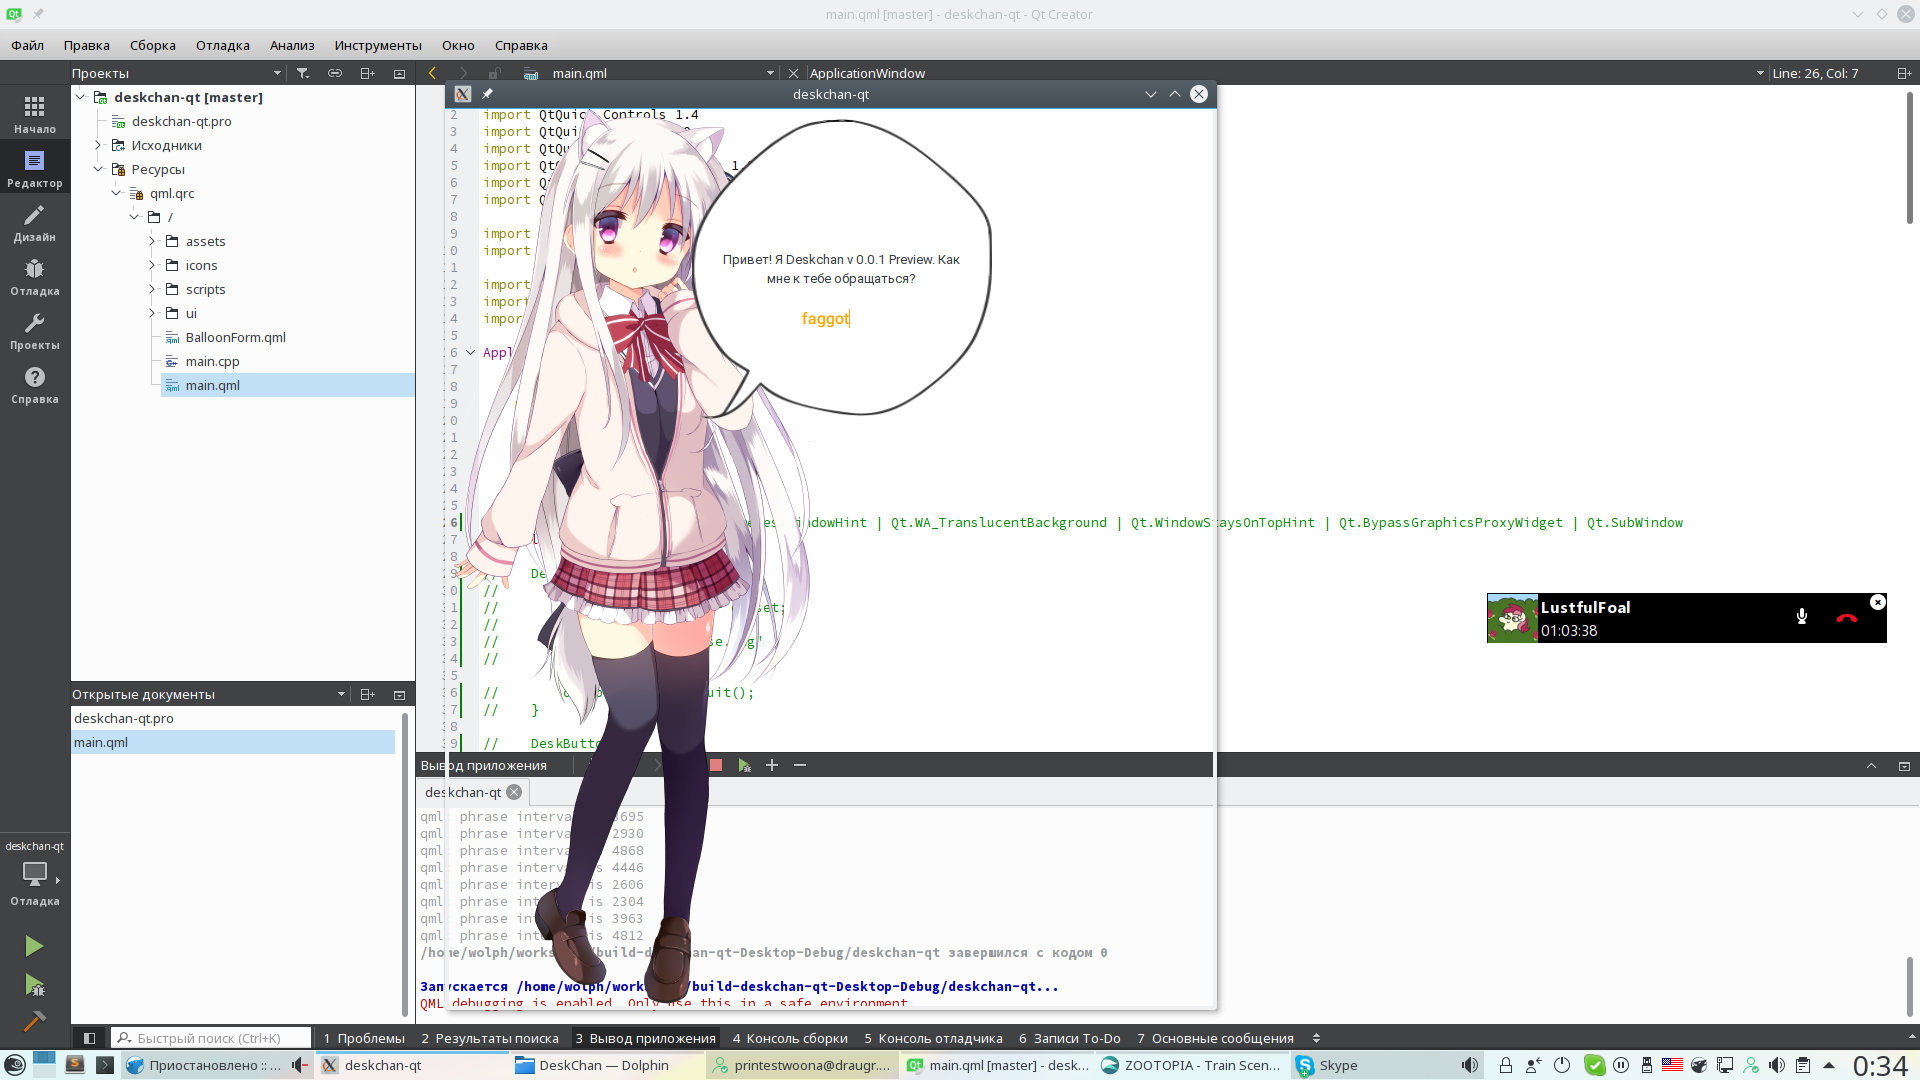Collapse the qml.qrc node

click(116, 193)
